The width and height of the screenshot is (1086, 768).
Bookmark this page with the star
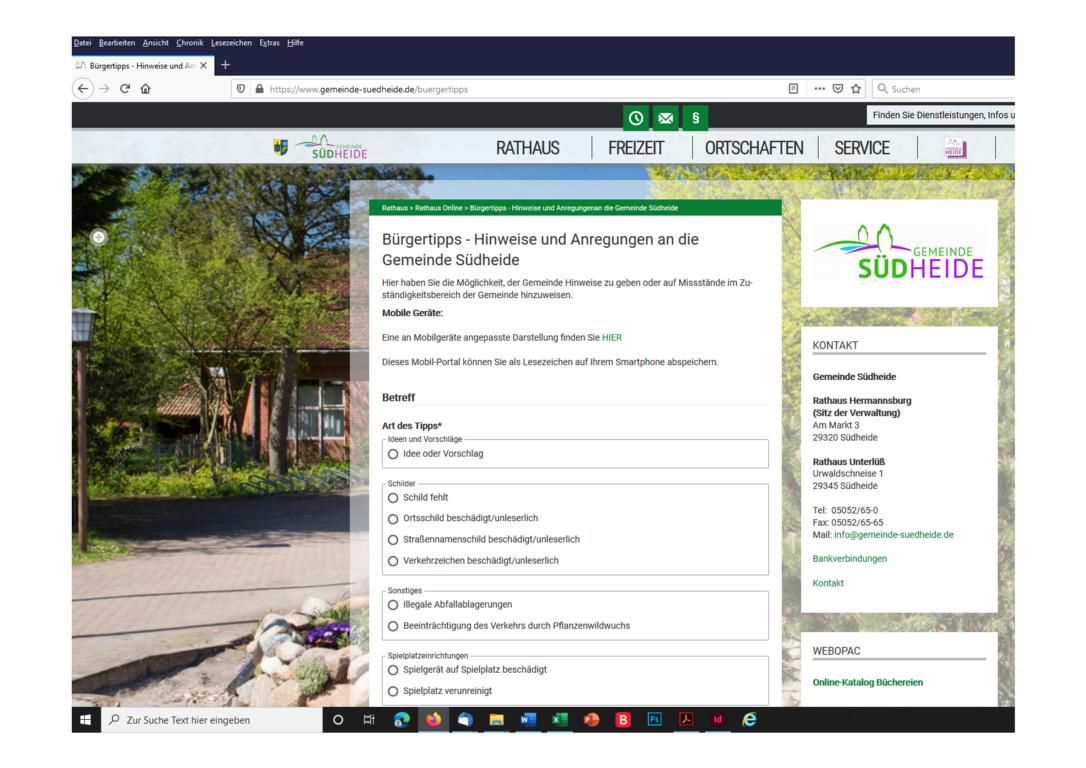click(856, 89)
